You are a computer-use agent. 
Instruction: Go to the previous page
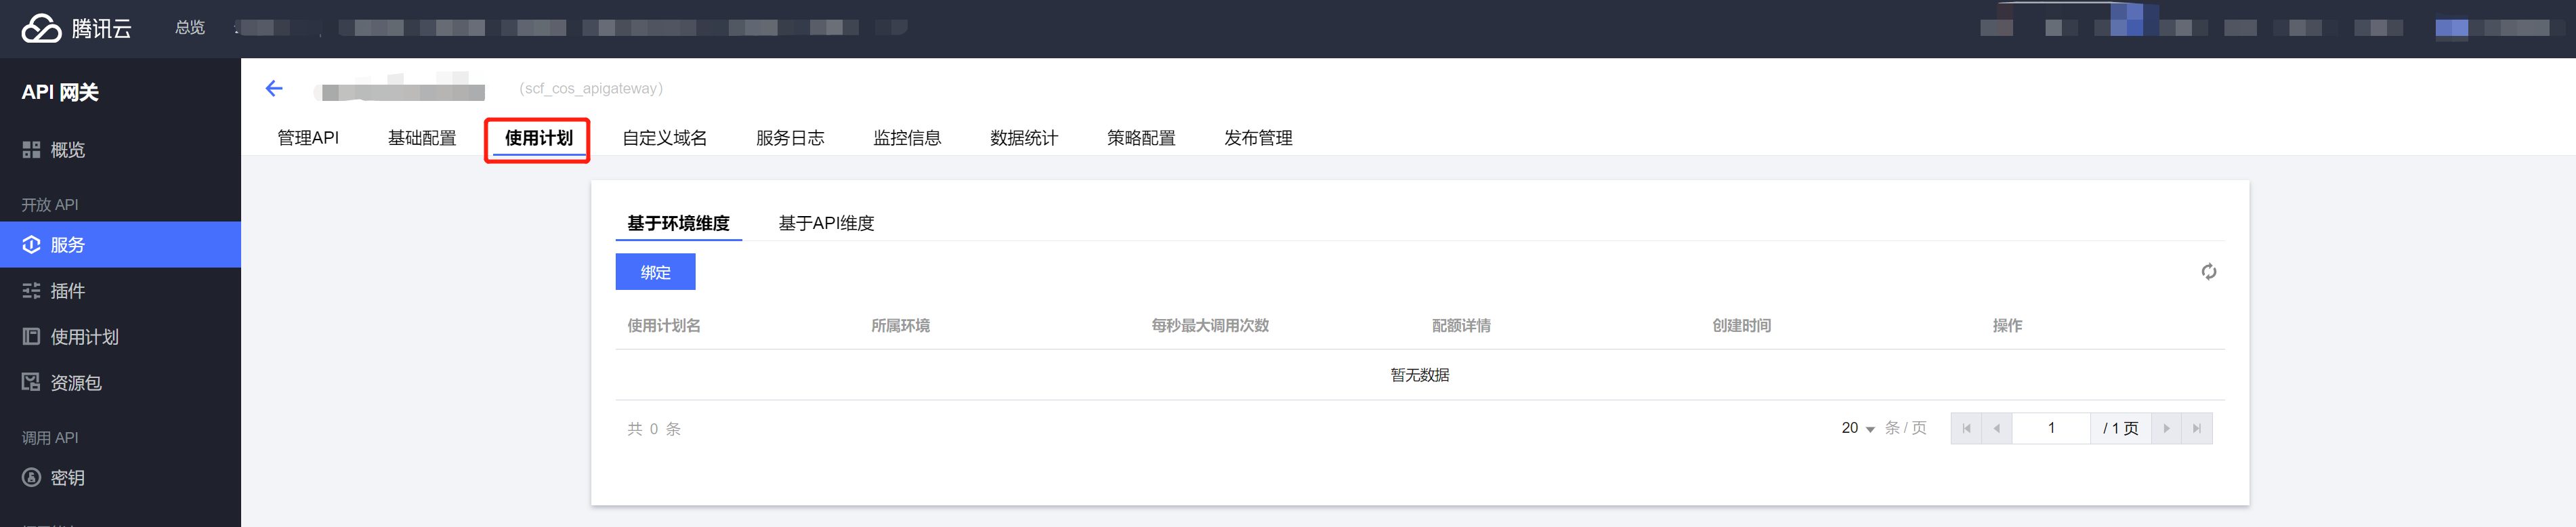[1996, 428]
